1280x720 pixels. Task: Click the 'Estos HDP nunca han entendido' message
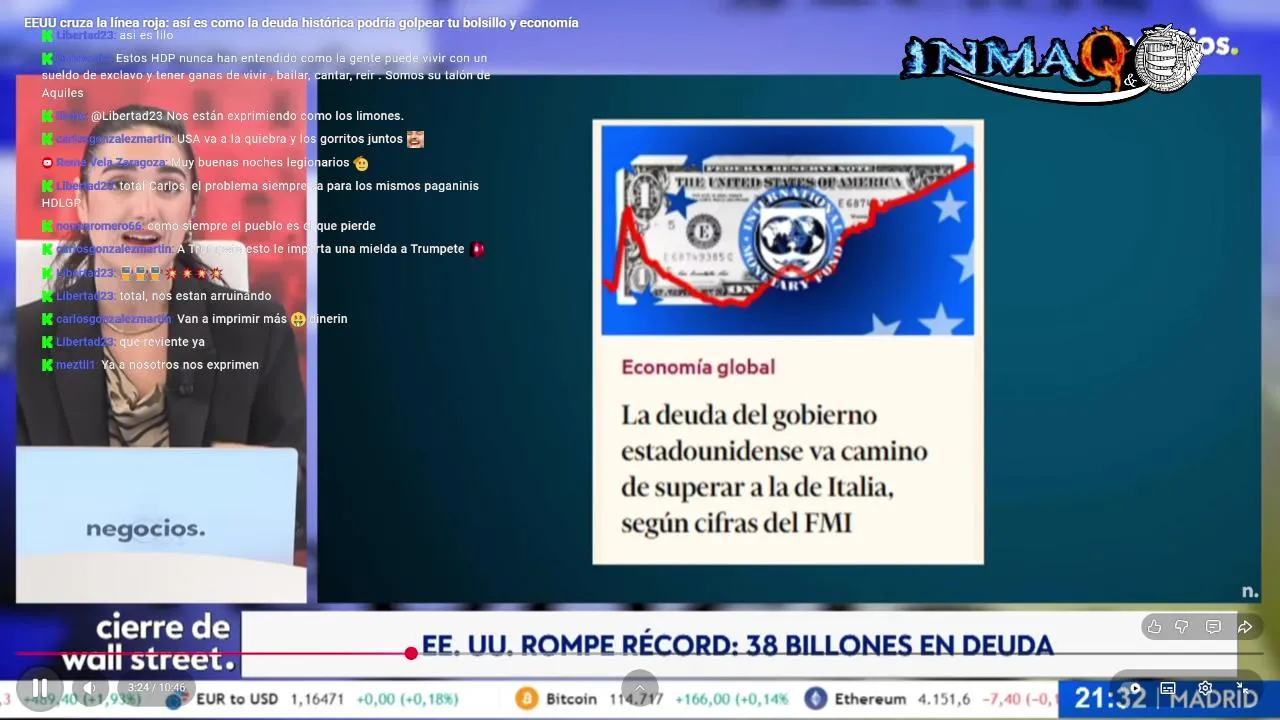[266, 75]
